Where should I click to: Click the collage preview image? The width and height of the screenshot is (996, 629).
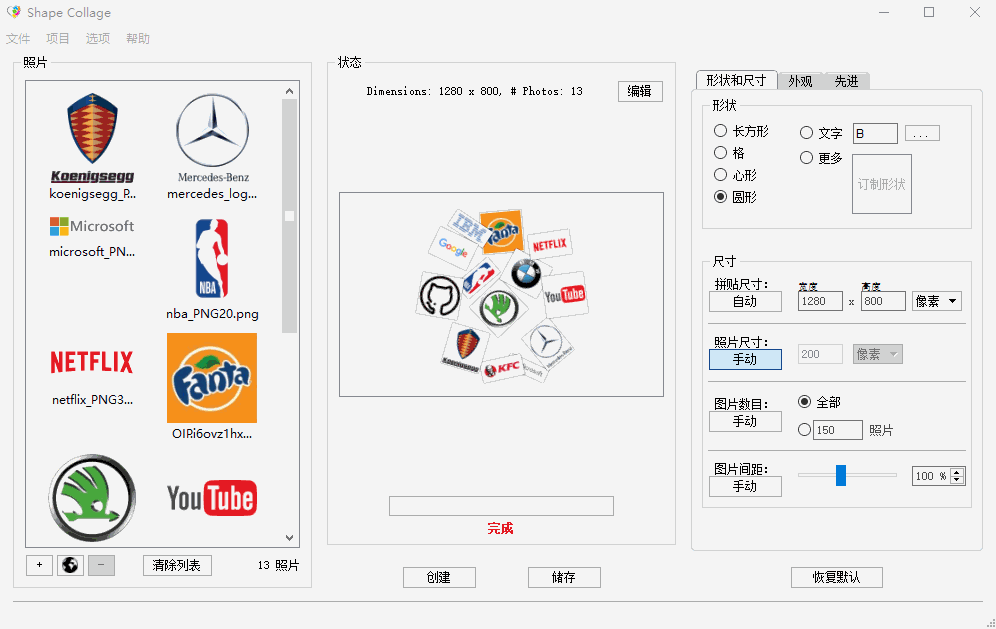(x=501, y=294)
